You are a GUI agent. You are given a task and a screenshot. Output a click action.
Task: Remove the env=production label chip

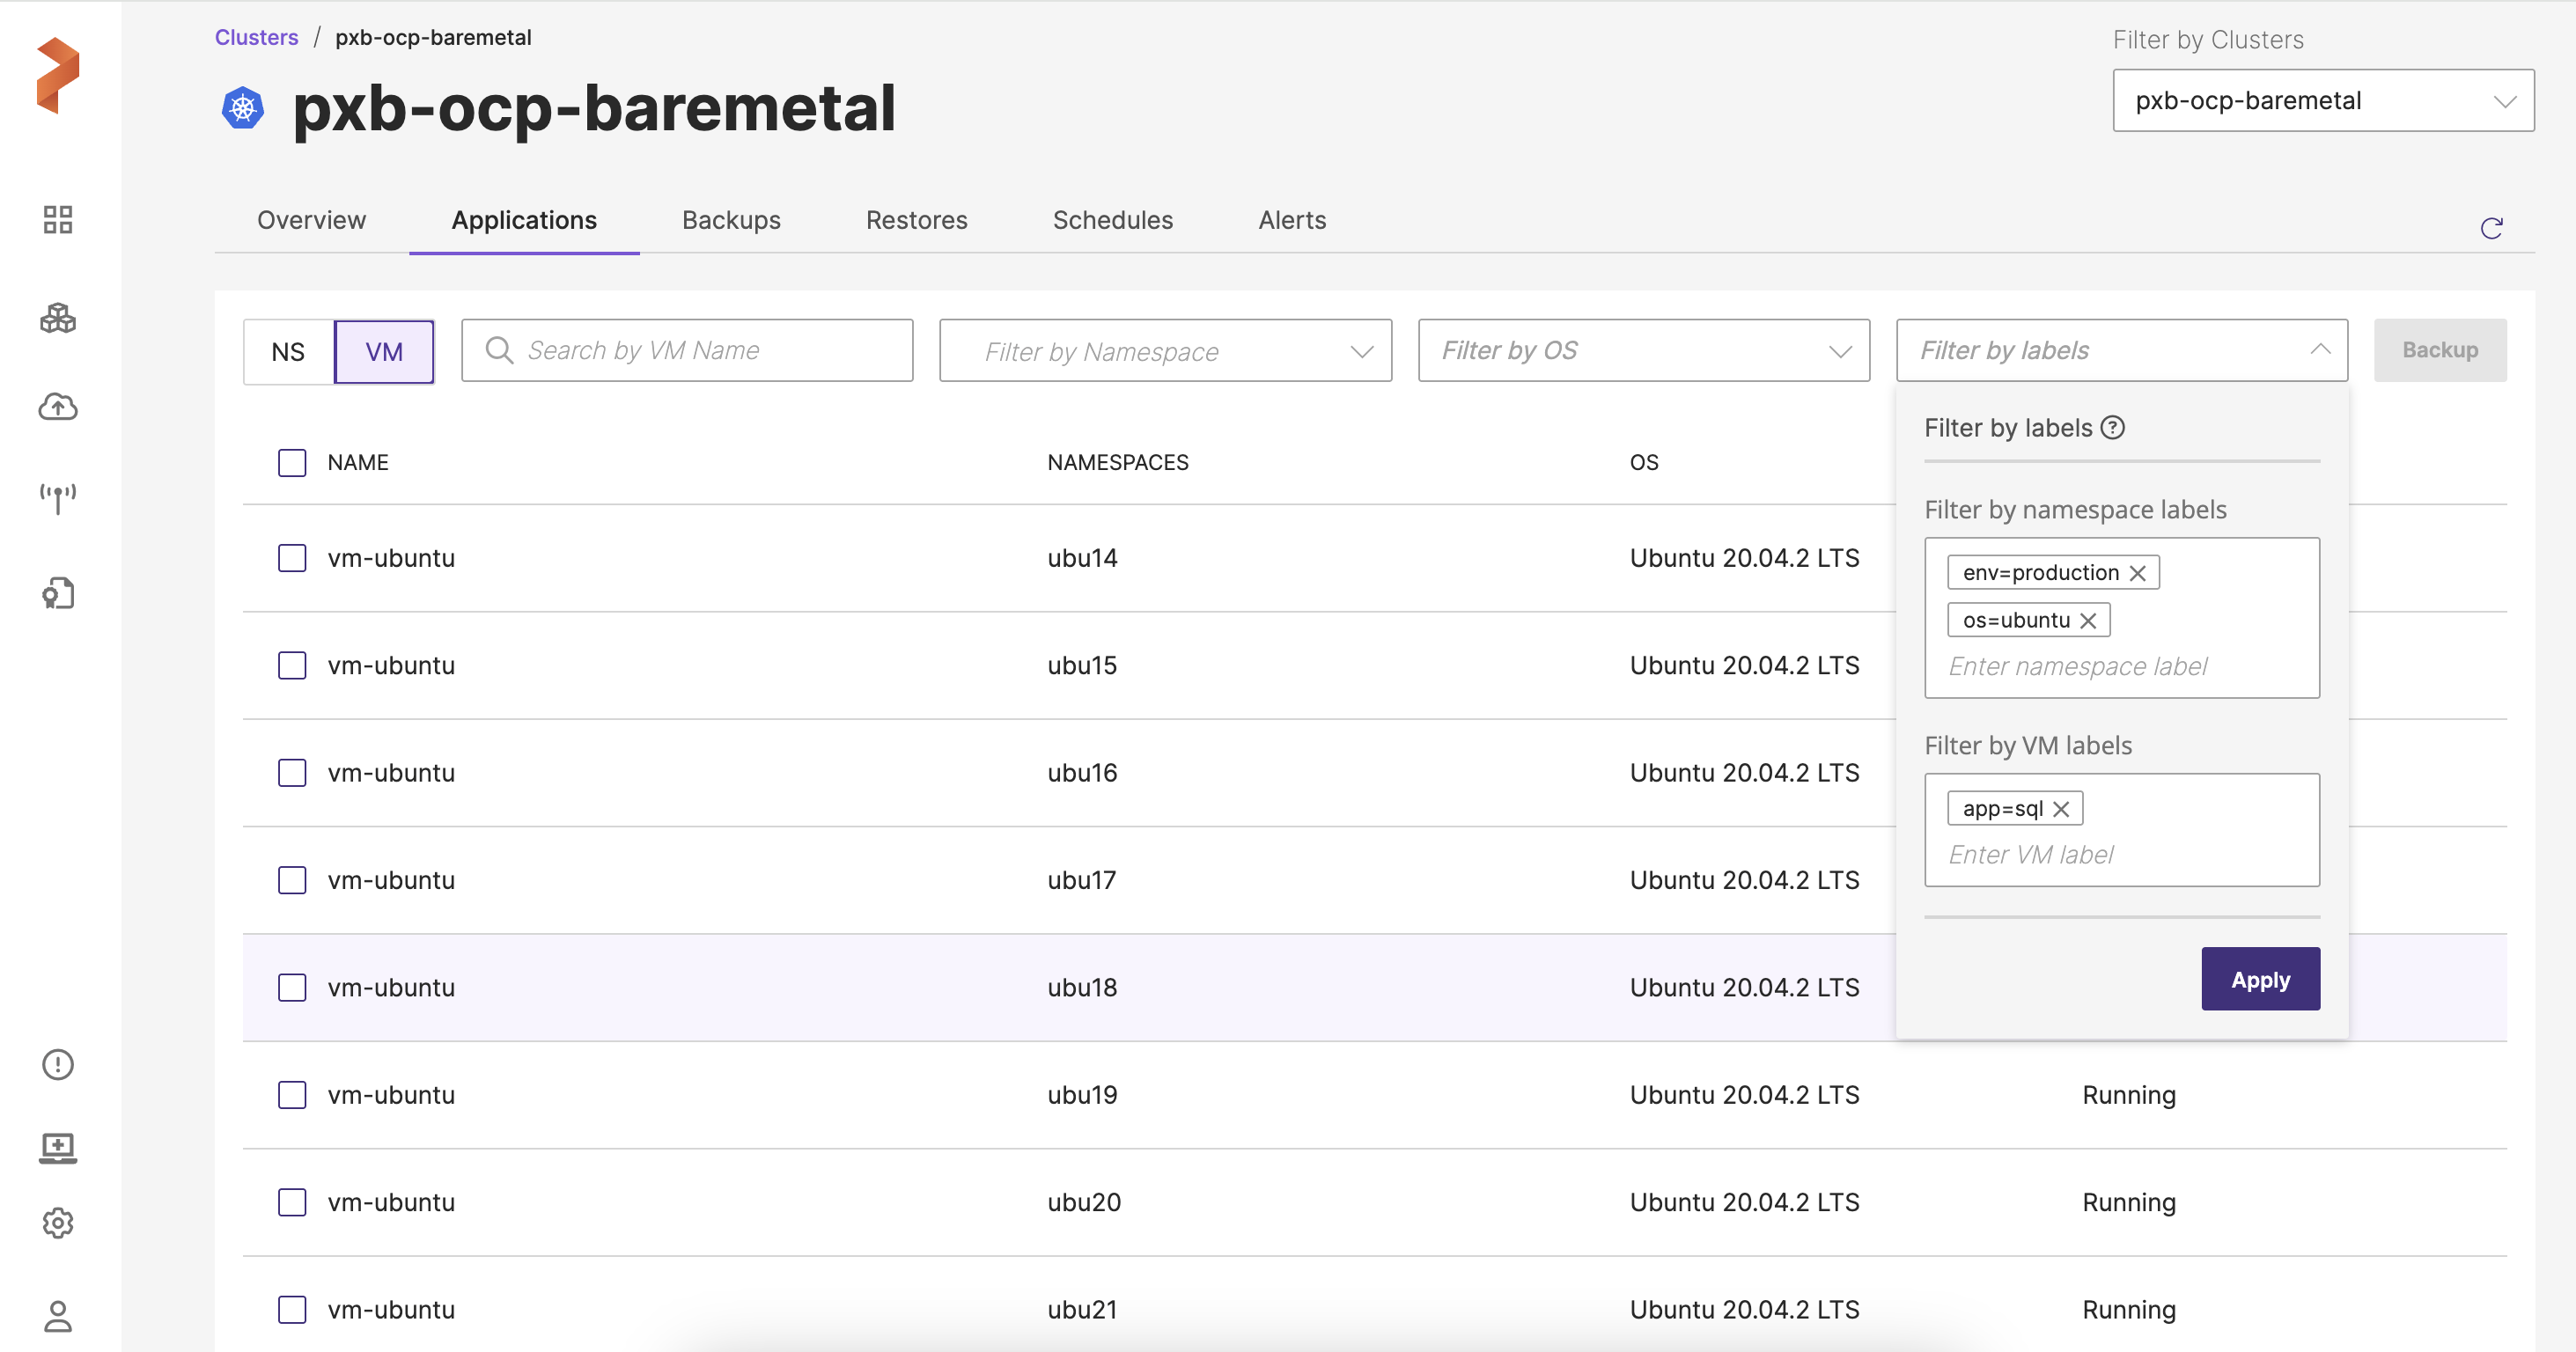pos(2138,573)
